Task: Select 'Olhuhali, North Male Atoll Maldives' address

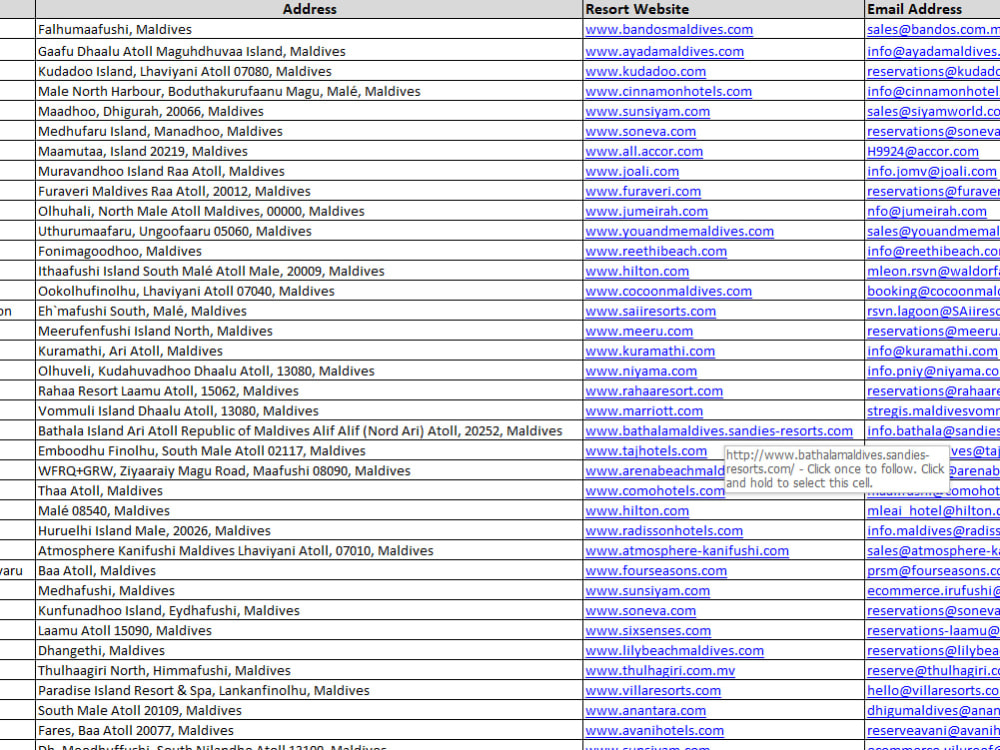Action: click(x=309, y=211)
